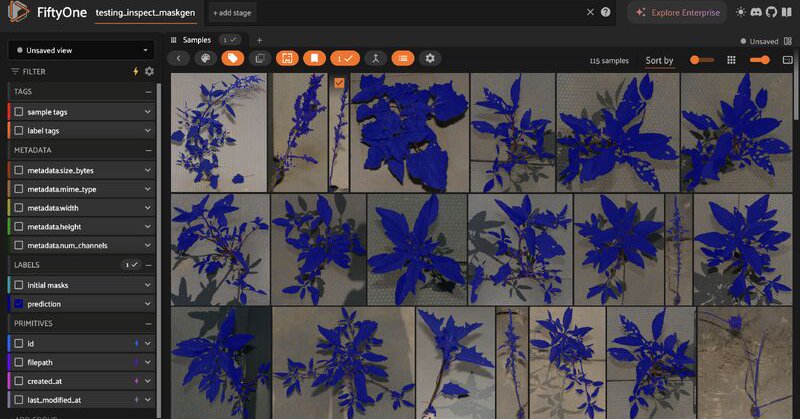
Task: Enable the metadata.size_bytes checkbox
Action: click(19, 170)
